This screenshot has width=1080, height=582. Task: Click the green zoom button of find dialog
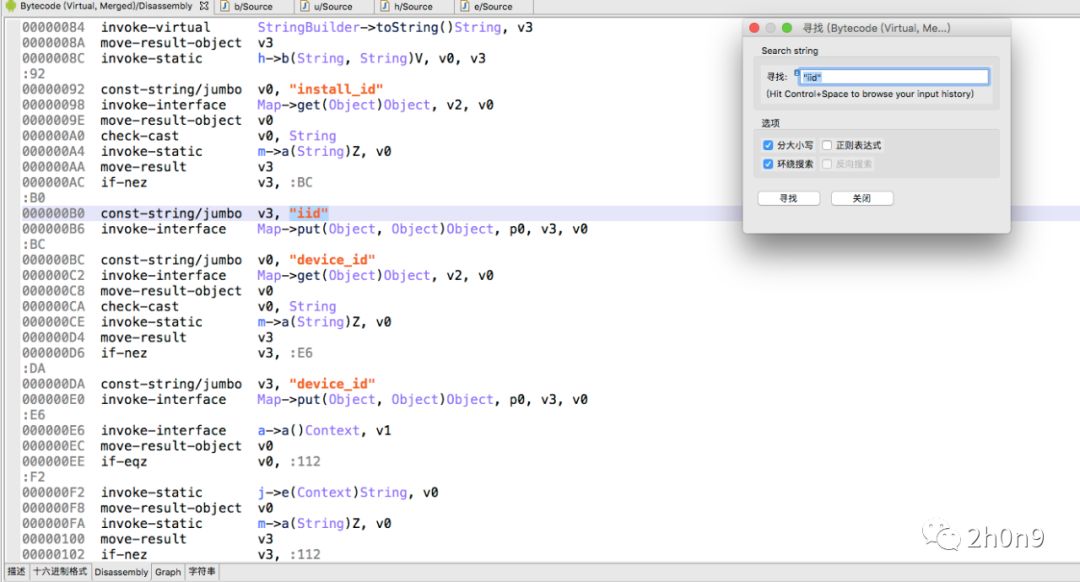pyautogui.click(x=787, y=28)
